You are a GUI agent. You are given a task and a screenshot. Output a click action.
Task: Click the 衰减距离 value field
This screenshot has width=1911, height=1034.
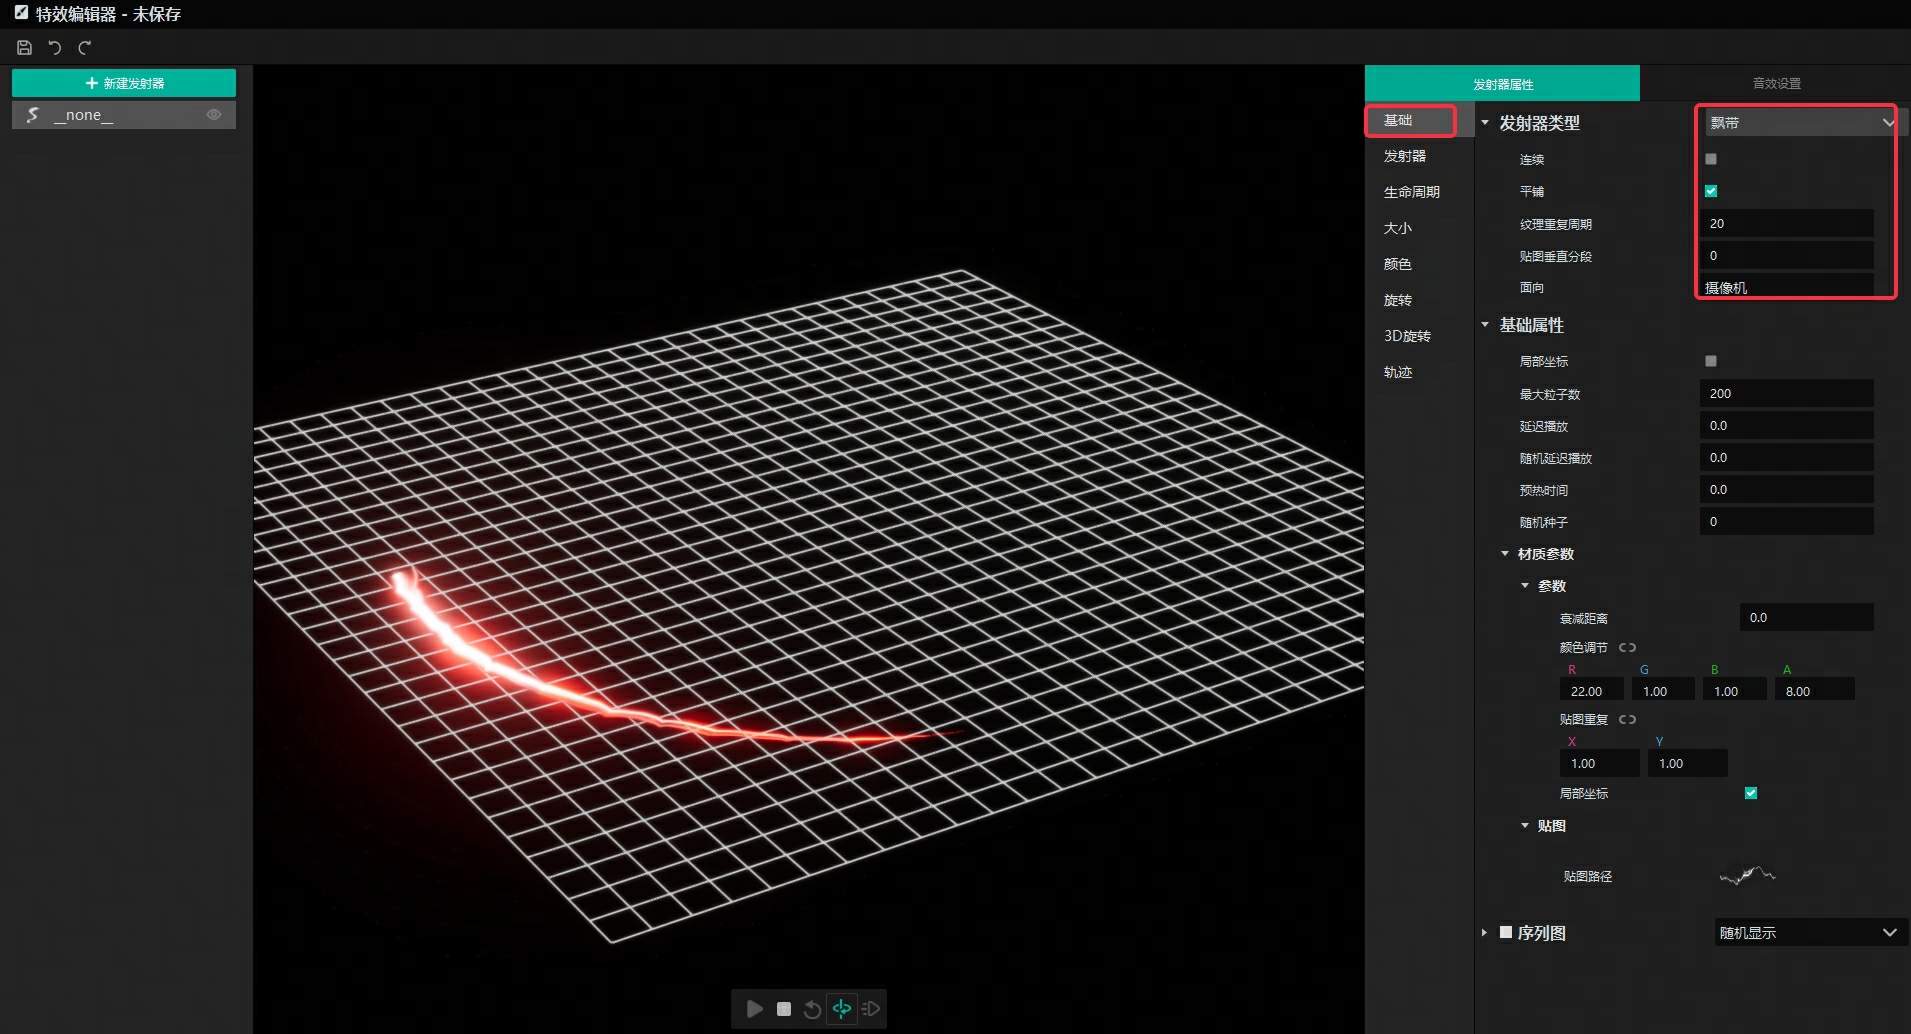(x=1806, y=618)
